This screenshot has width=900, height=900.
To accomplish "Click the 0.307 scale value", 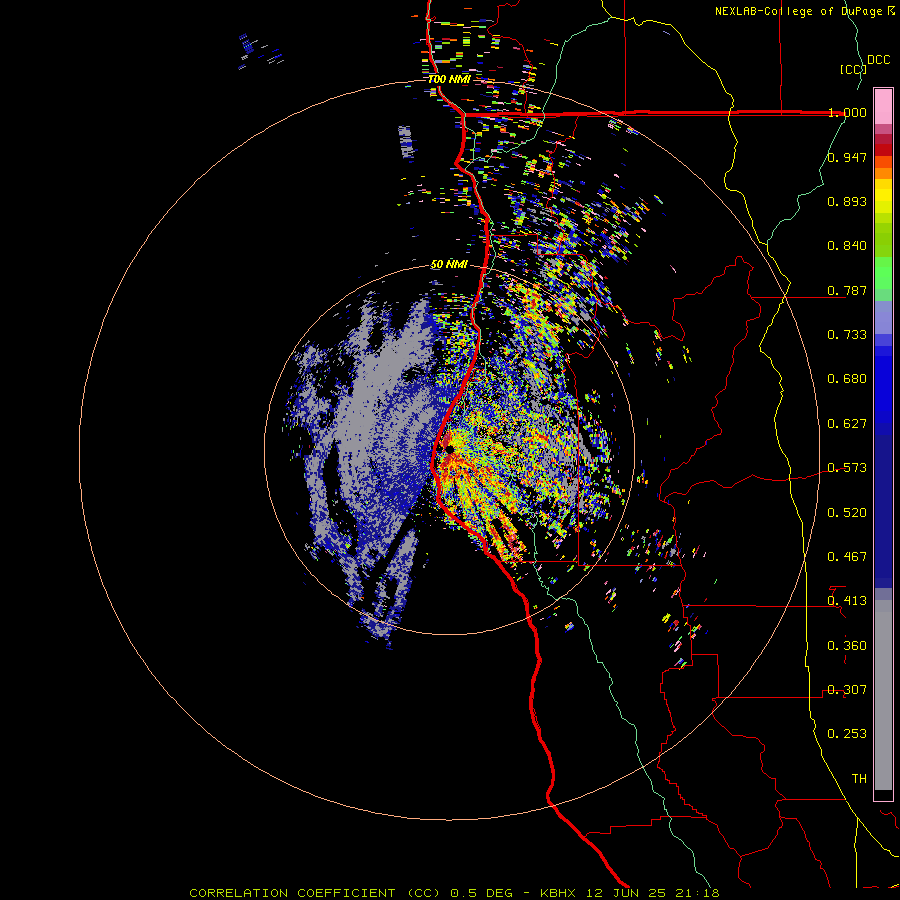I will [x=847, y=690].
